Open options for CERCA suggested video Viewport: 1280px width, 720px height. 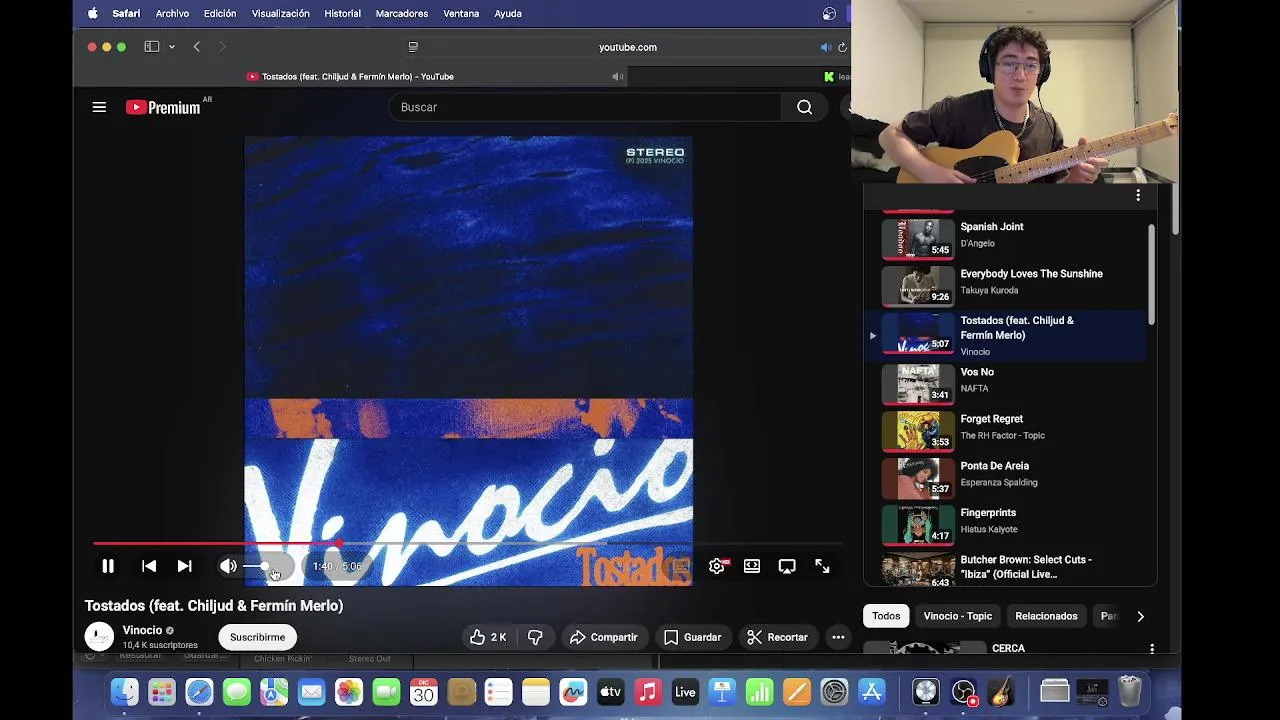(1152, 649)
